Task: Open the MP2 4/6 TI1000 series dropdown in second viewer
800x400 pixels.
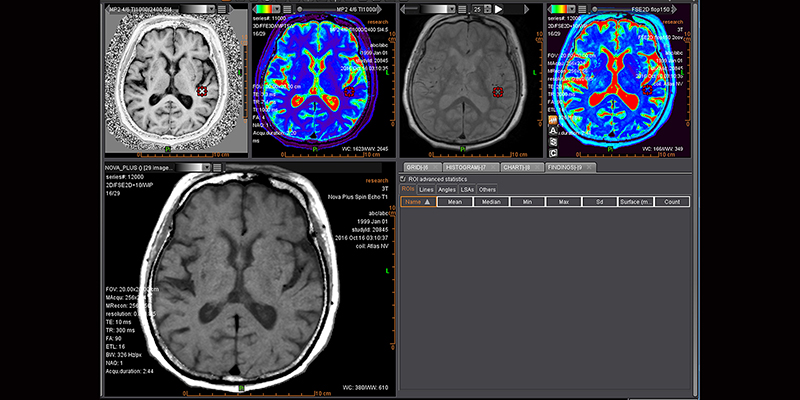Action: tap(339, 8)
